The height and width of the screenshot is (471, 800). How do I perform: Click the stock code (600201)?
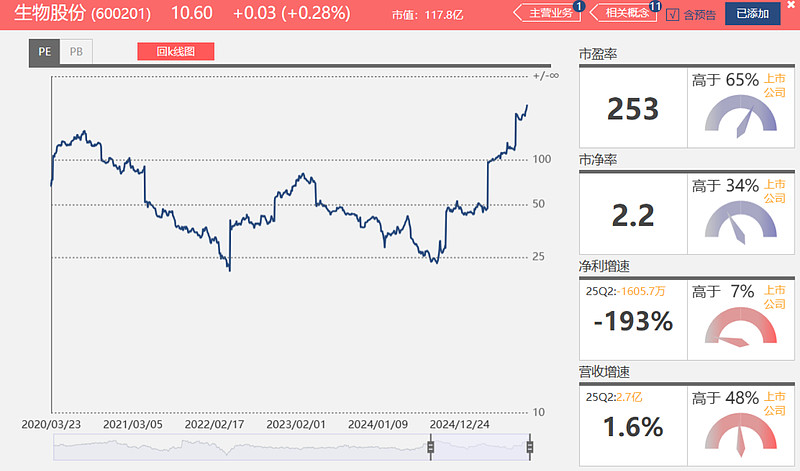coord(121,14)
